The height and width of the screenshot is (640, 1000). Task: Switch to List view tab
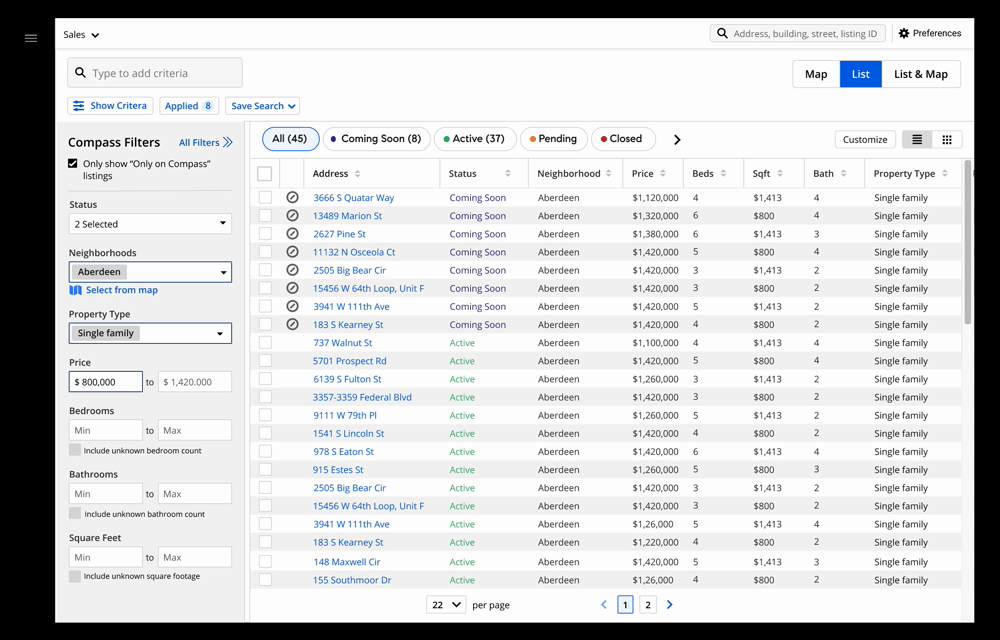(861, 74)
